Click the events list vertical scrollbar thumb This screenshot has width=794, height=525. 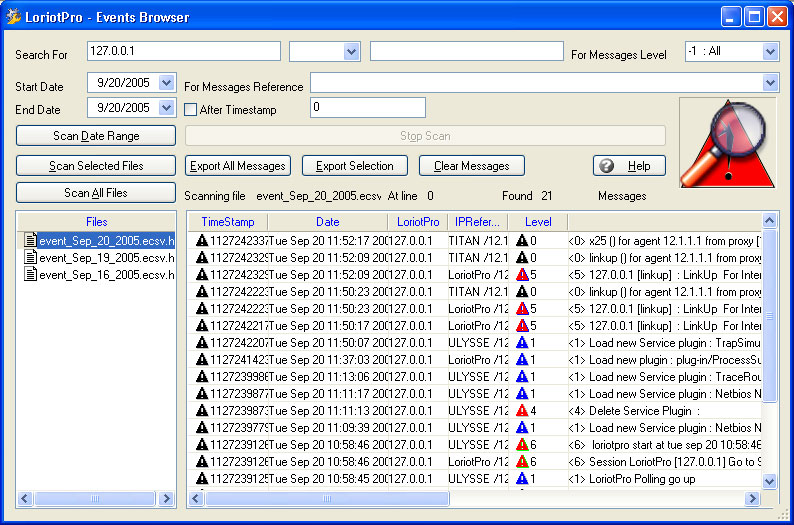point(769,315)
